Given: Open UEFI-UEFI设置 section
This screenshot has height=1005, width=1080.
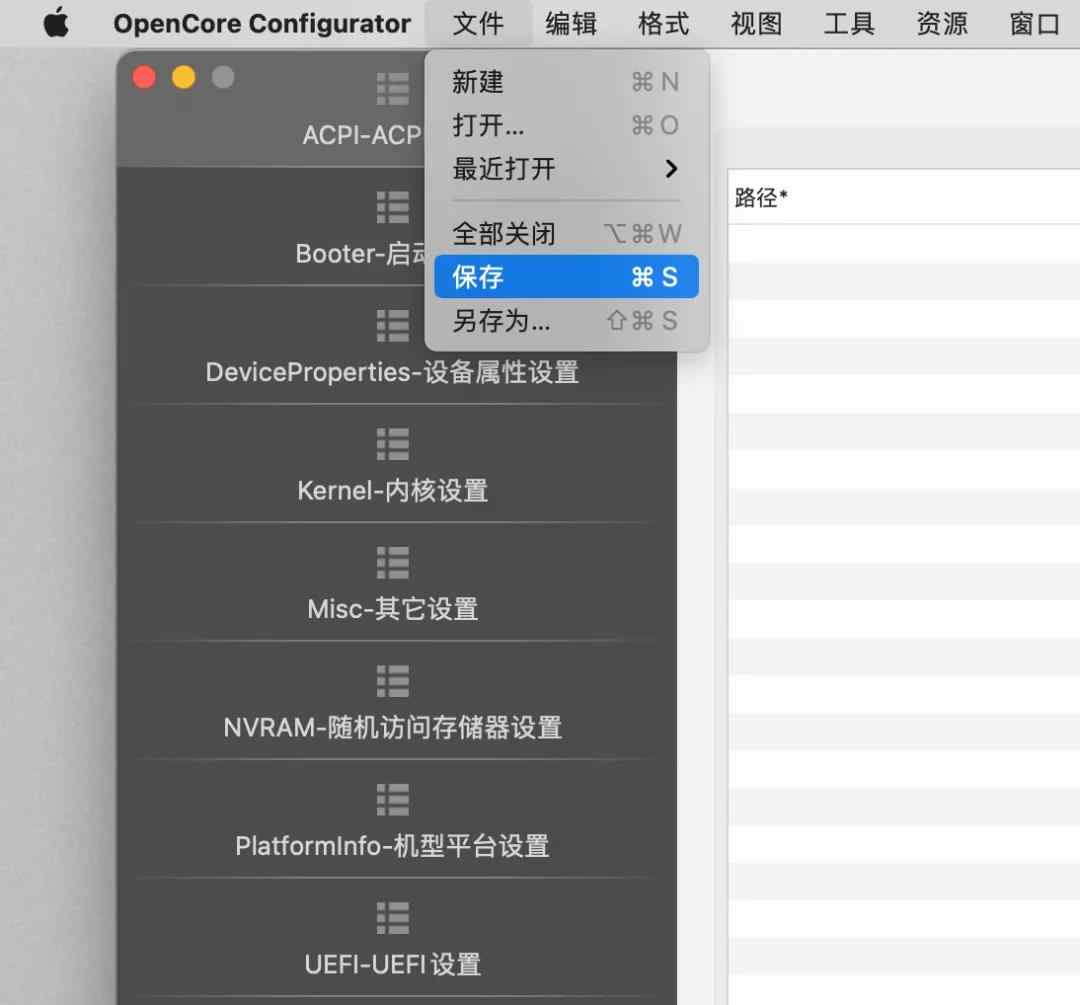Looking at the screenshot, I should pyautogui.click(x=393, y=965).
